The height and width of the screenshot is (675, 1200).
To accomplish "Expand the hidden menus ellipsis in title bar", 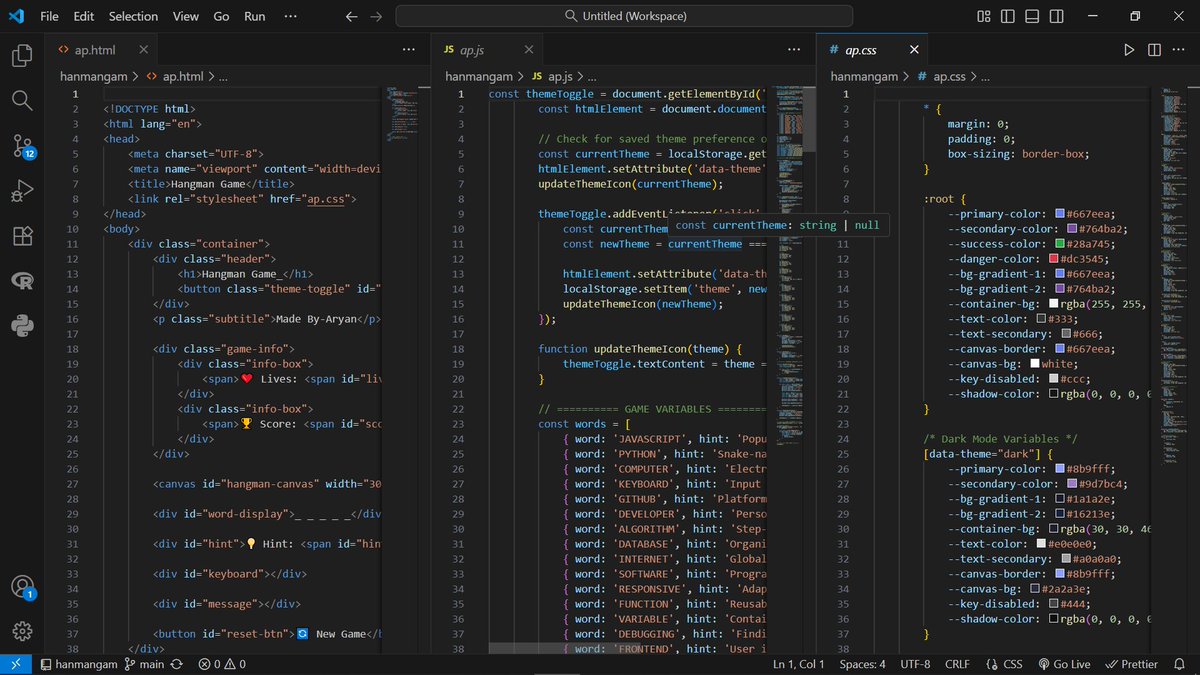I will [x=290, y=17].
